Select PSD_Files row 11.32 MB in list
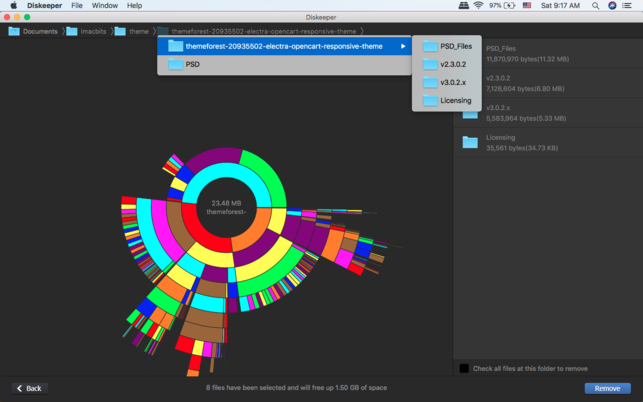 (548, 53)
